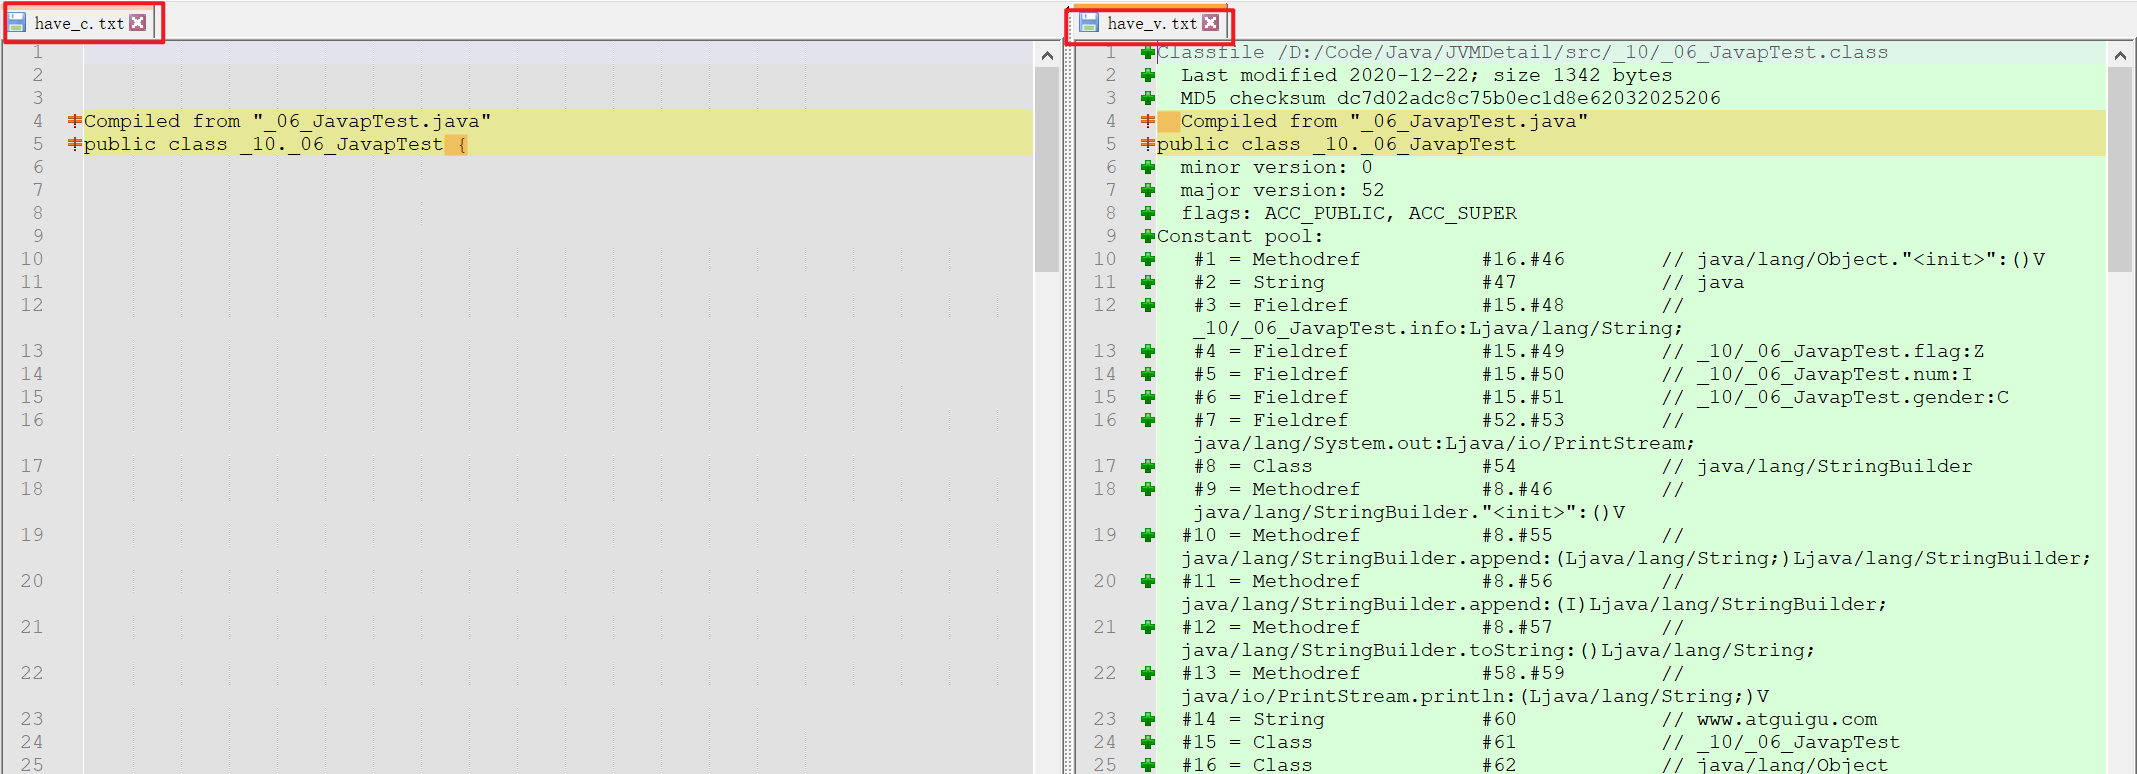Click the '#5 = Fieldref #15.#50' line
Image resolution: width=2137 pixels, height=774 pixels.
pyautogui.click(x=1583, y=374)
